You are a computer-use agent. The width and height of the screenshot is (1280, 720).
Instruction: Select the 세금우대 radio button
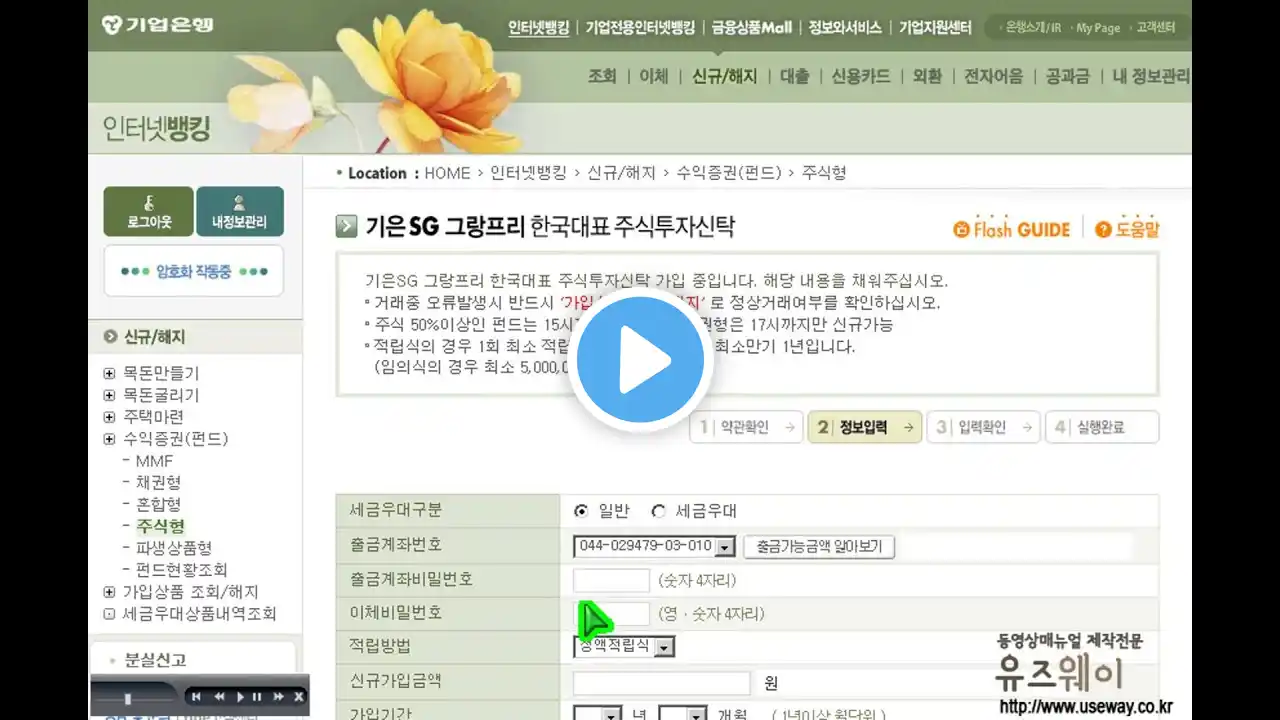(x=658, y=511)
